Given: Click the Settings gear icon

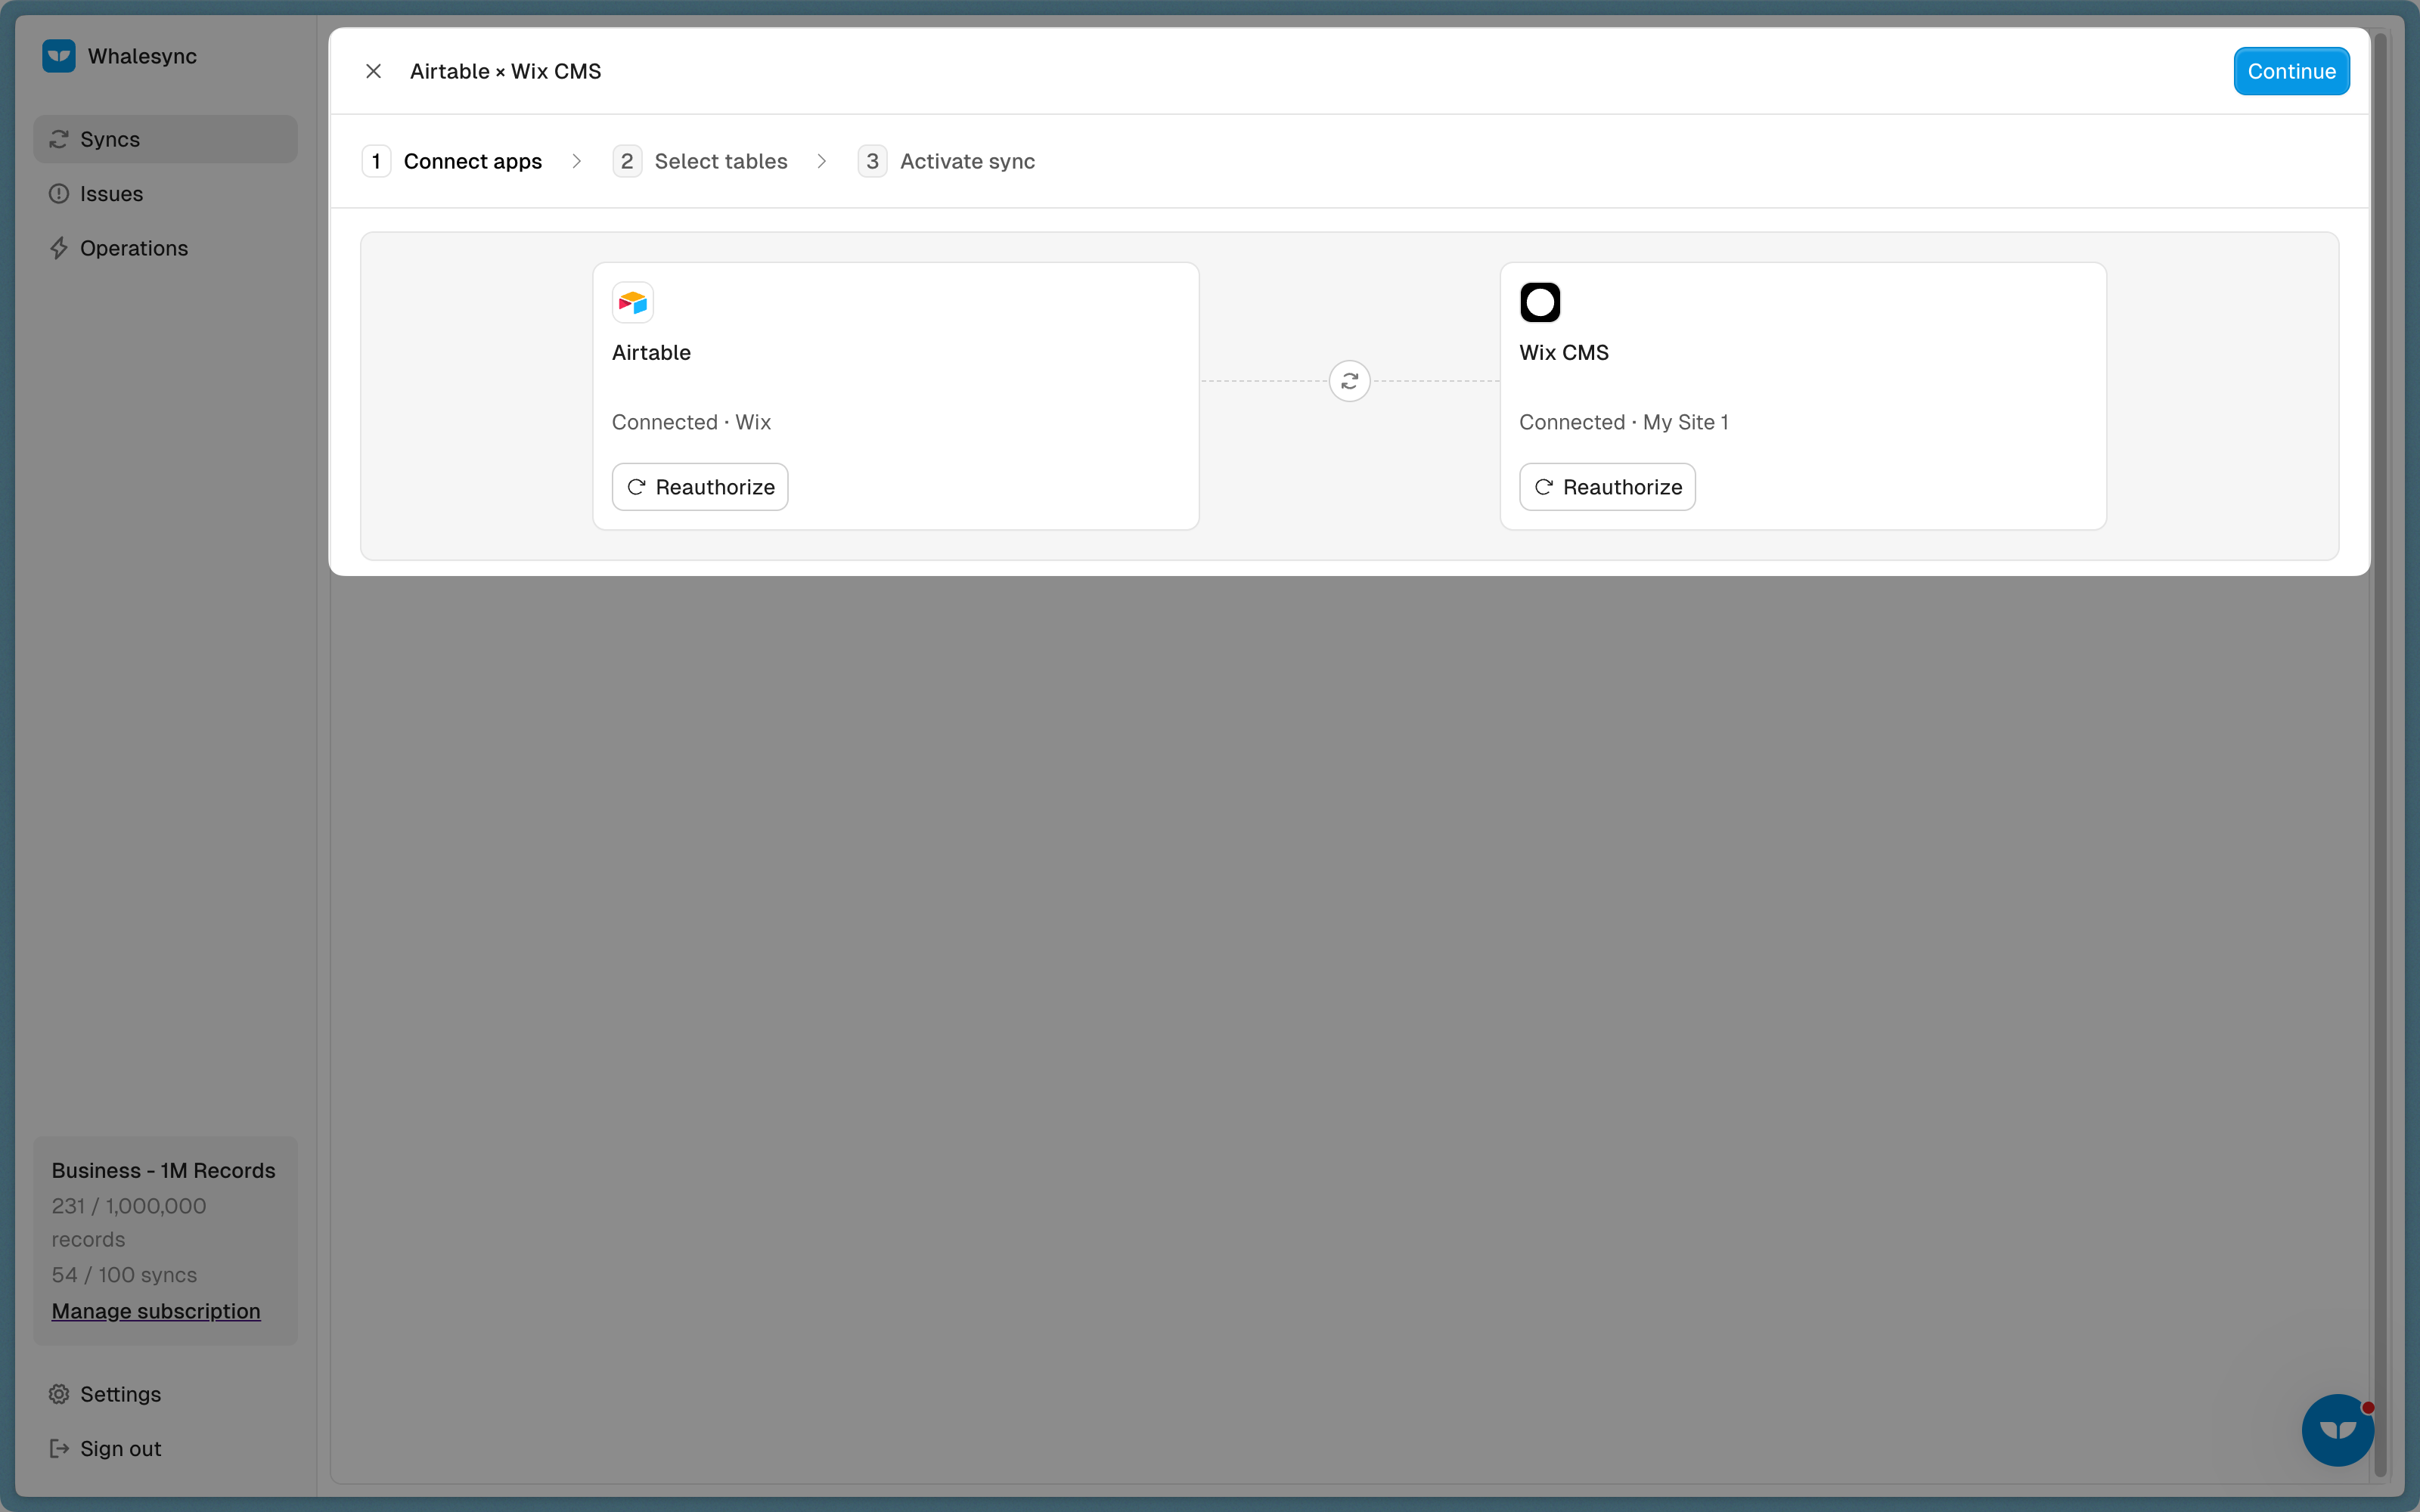Looking at the screenshot, I should [x=59, y=1394].
